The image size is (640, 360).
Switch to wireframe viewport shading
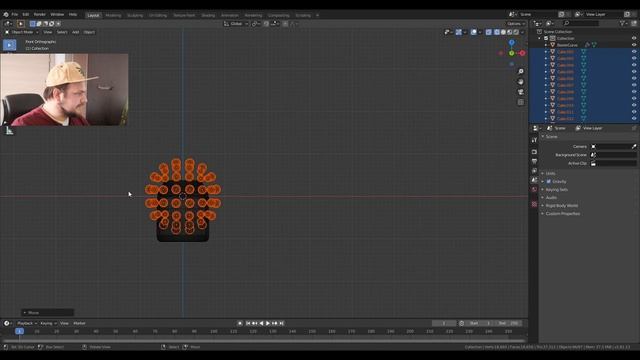tap(497, 32)
